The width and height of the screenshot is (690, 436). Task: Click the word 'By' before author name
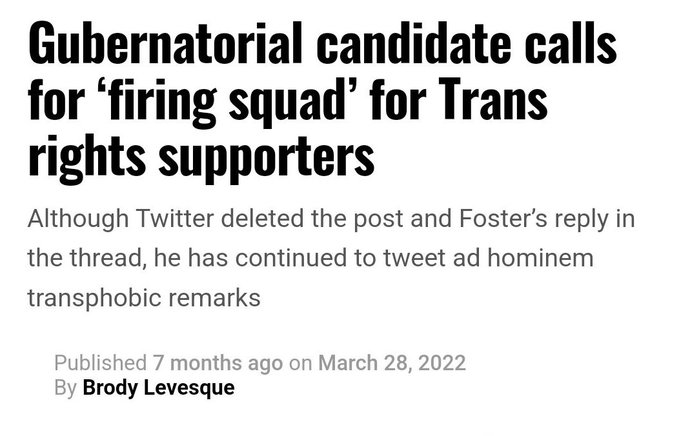(66, 388)
